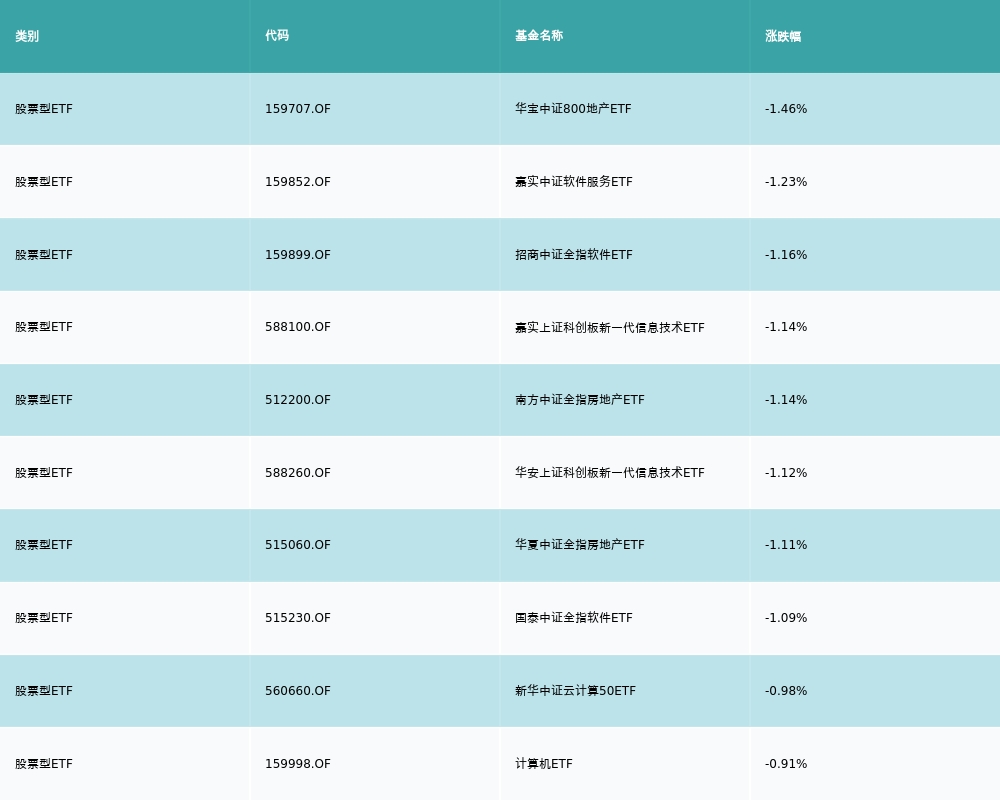The image size is (1000, 800).
Task: Click -1.14% in the 512200.OF row
Action: 786,400
